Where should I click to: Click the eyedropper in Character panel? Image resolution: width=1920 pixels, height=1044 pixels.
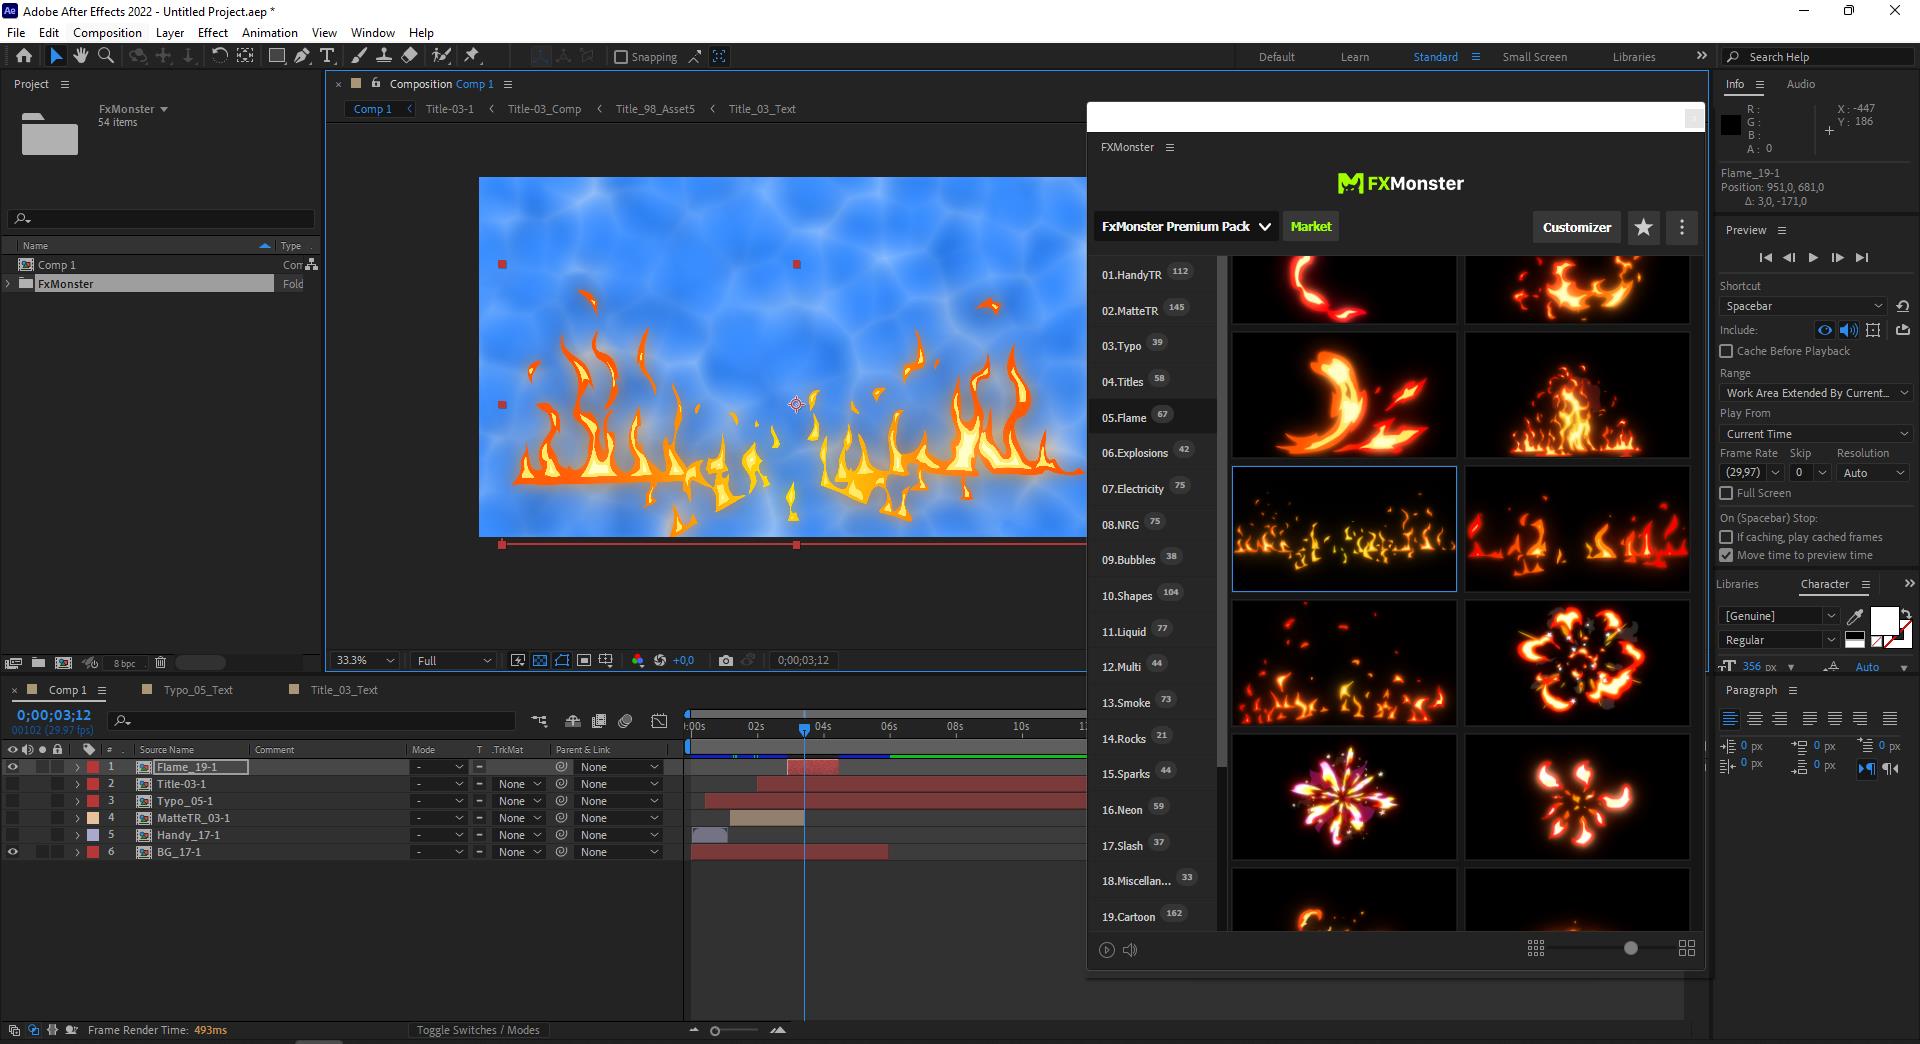tap(1855, 616)
